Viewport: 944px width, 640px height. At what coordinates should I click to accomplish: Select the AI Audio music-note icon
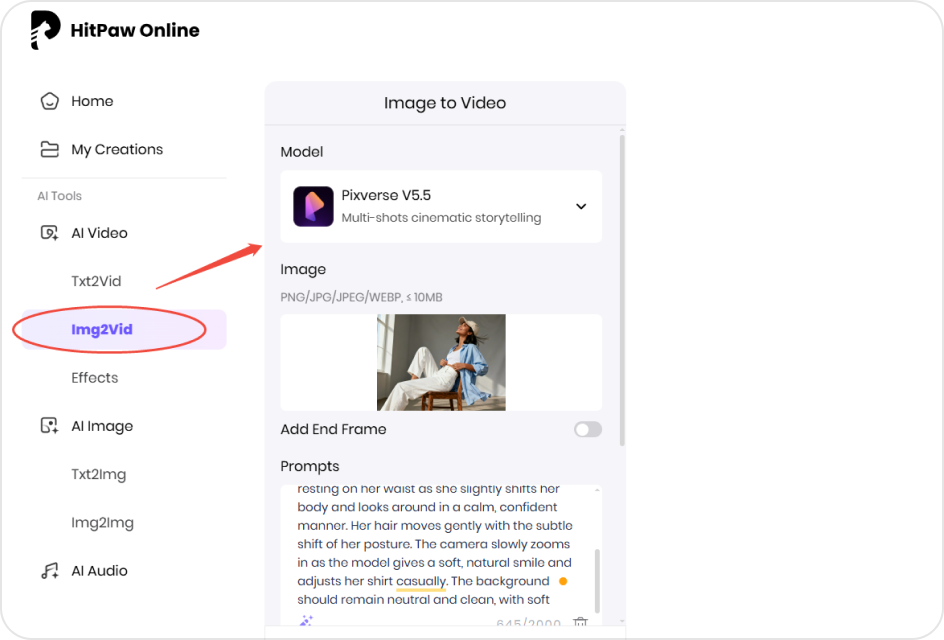(48, 570)
